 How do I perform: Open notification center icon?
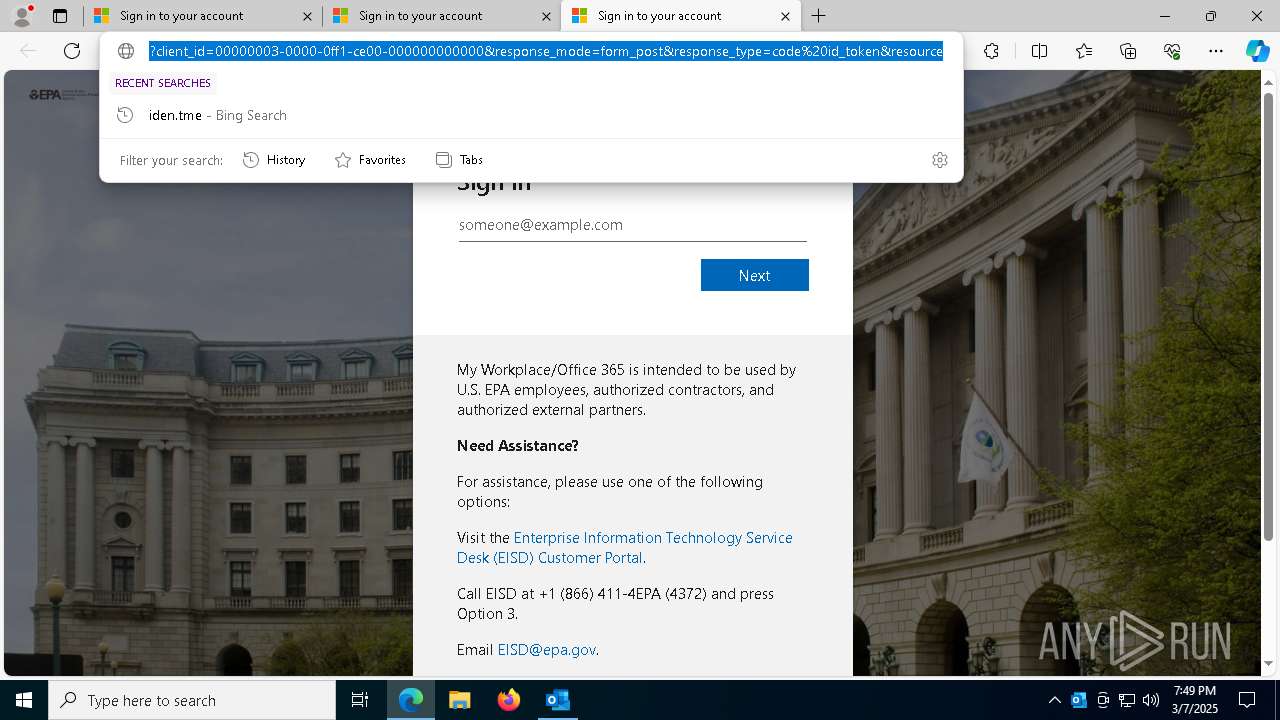pyautogui.click(x=1247, y=700)
